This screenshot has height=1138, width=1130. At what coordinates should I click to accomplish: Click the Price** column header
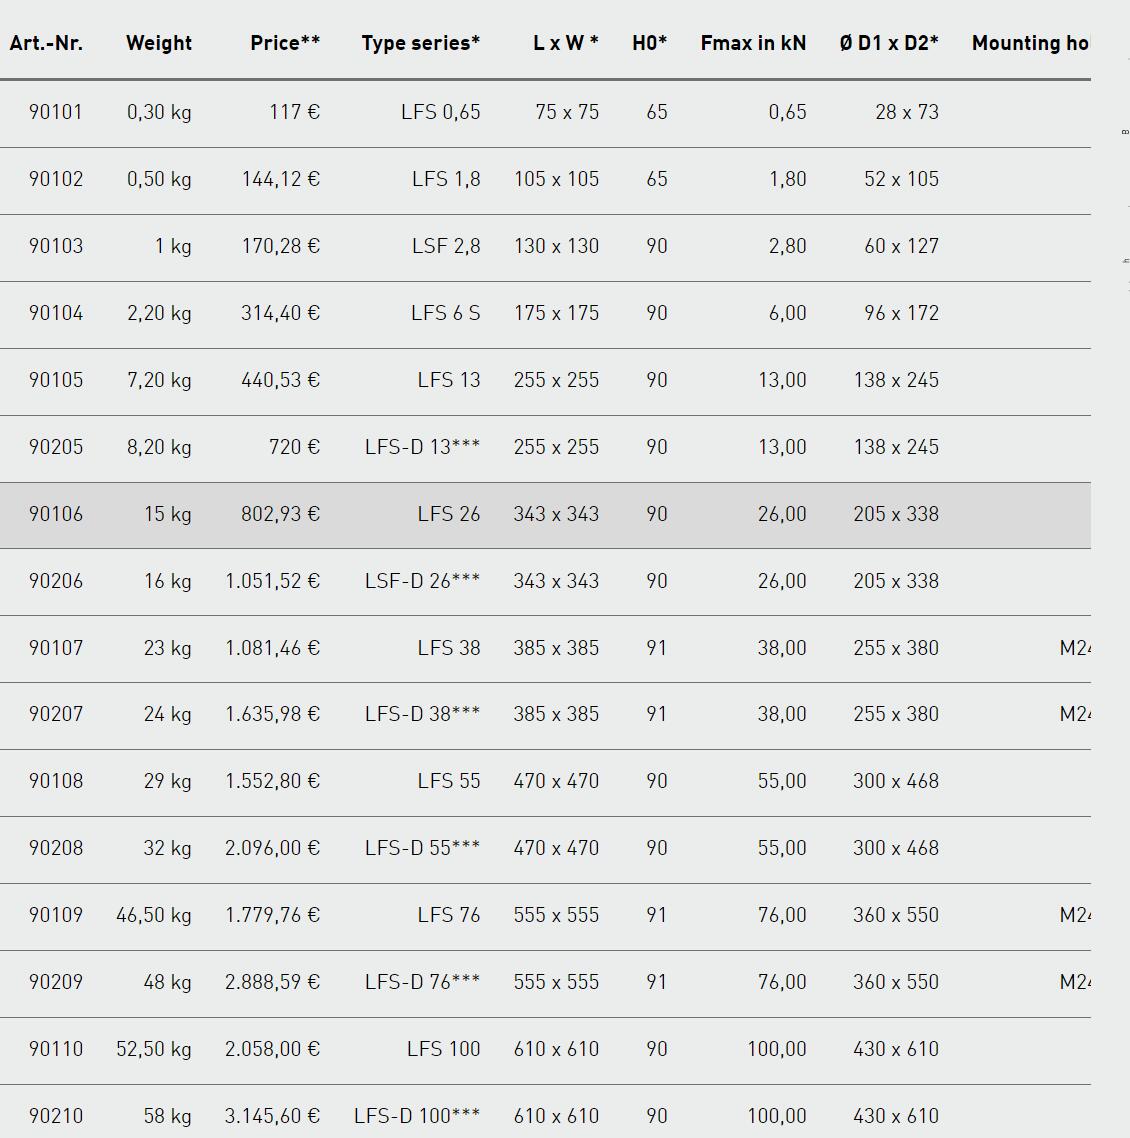coord(285,43)
